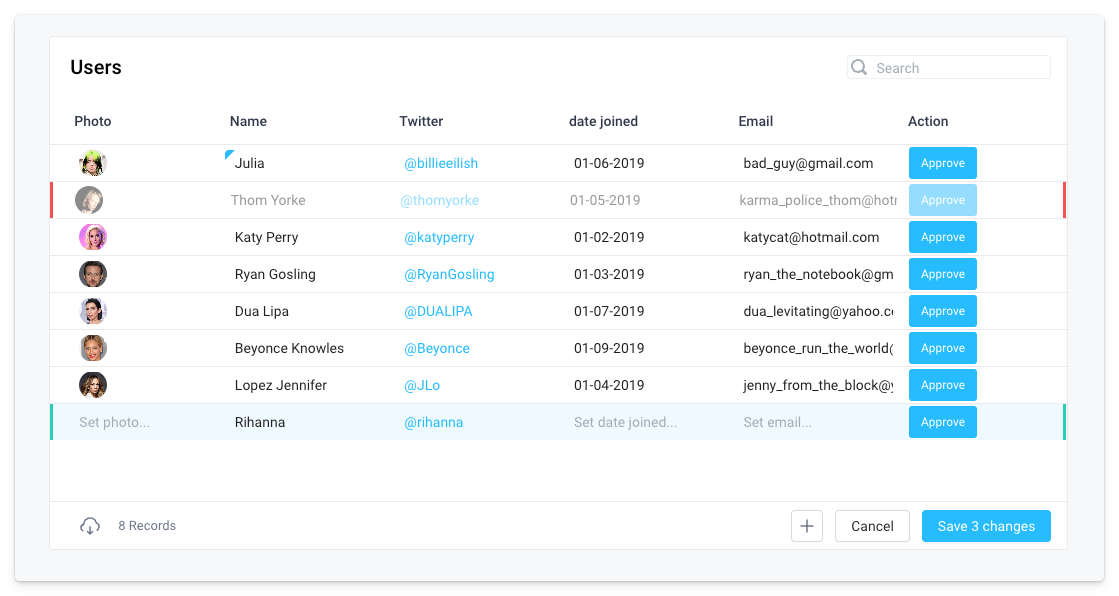Screen dimensions: 1119x596
Task: Set email in the new Rihanna row
Action: (777, 422)
